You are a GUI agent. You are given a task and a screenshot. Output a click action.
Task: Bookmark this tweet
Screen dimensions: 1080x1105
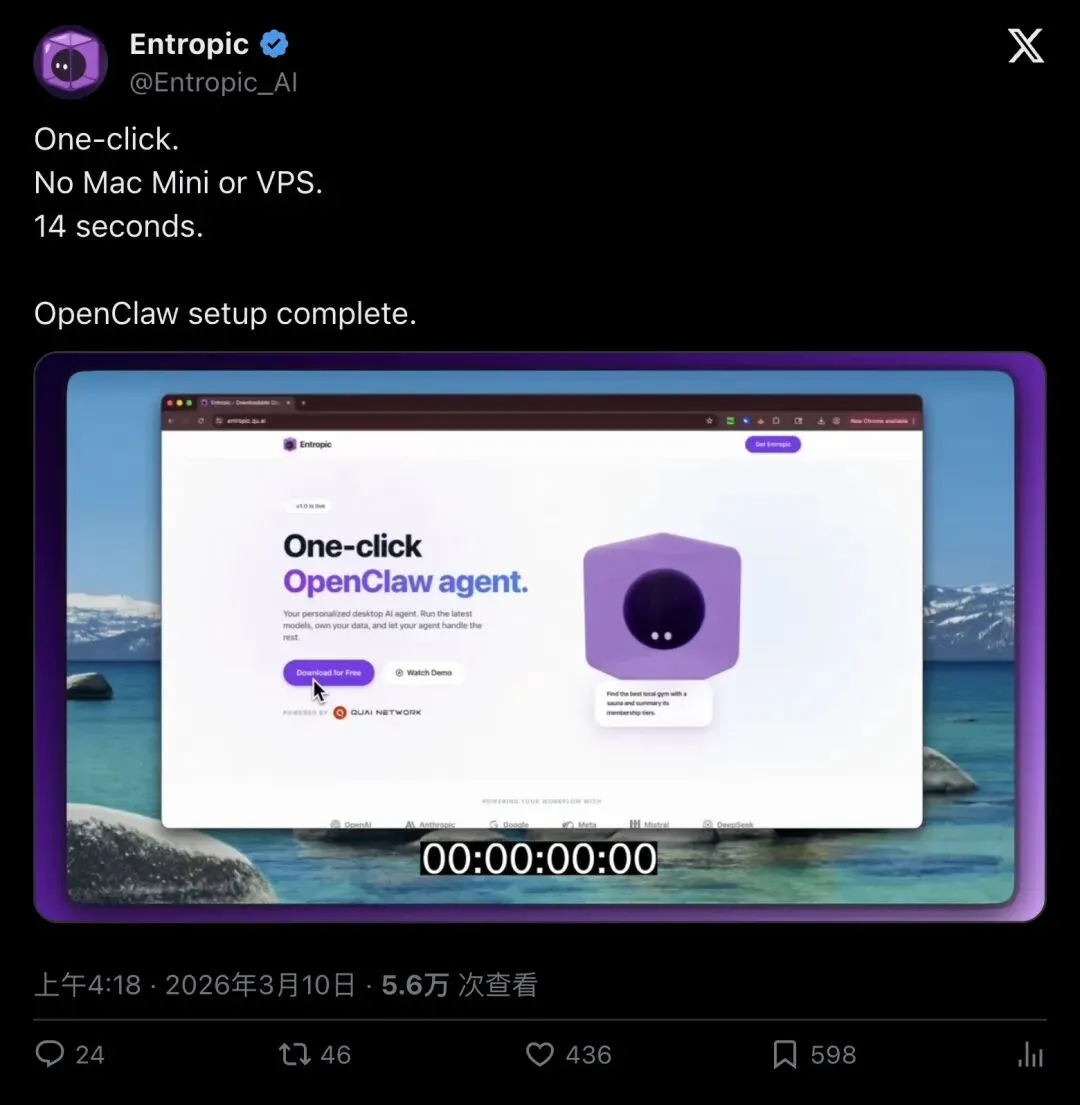coord(785,1054)
